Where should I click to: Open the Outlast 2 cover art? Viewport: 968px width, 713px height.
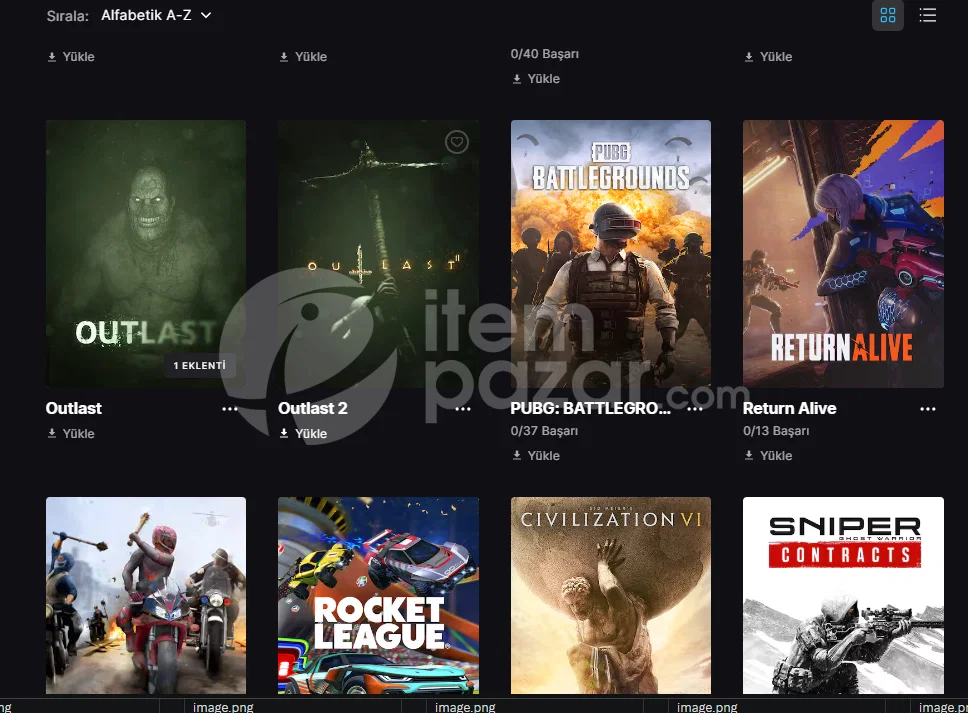(378, 254)
